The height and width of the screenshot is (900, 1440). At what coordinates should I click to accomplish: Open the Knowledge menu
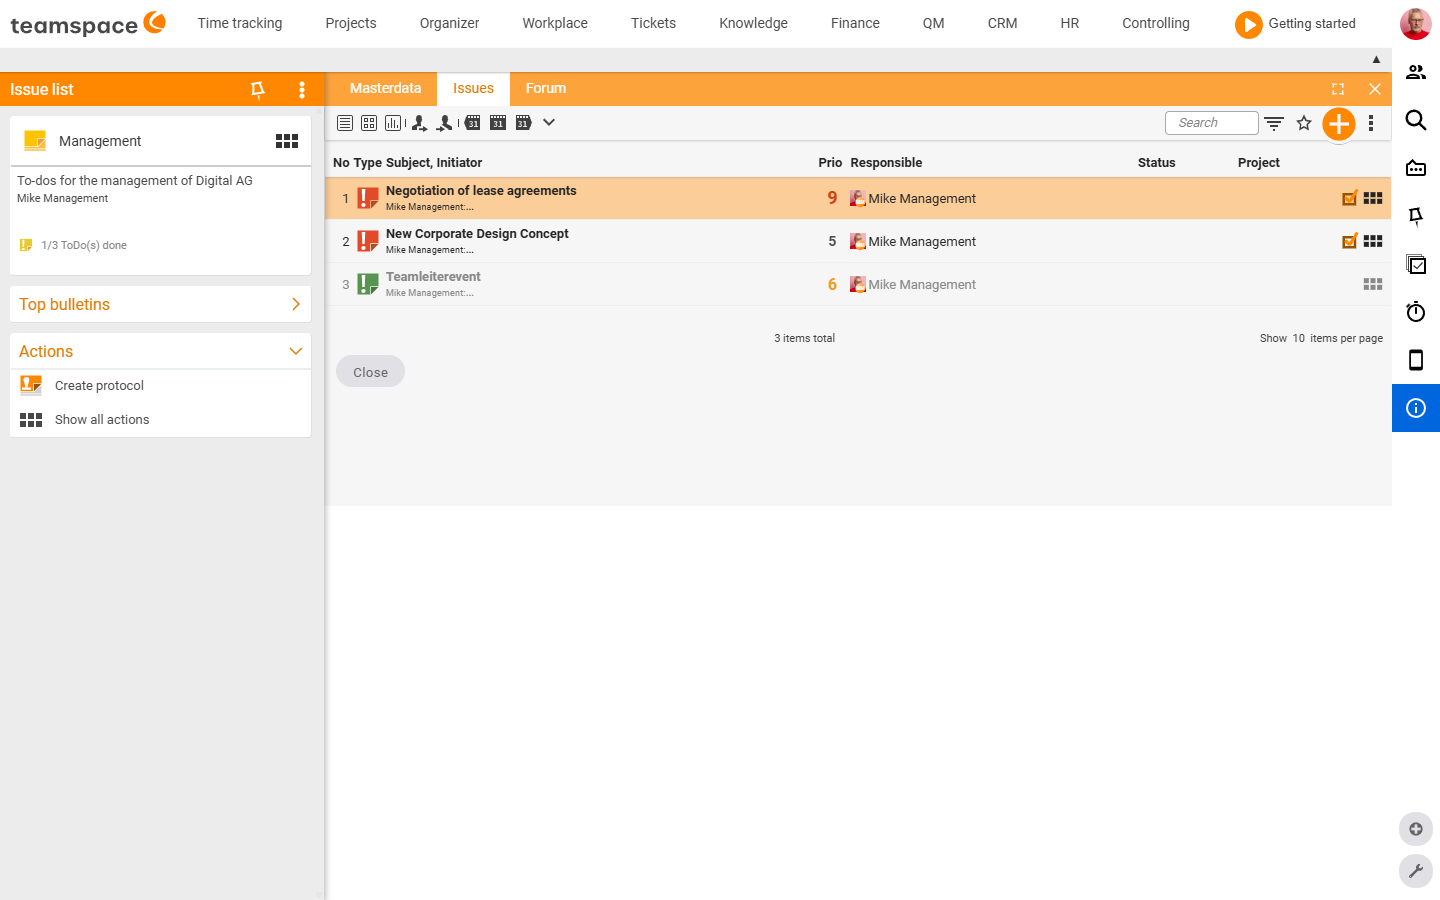(753, 23)
